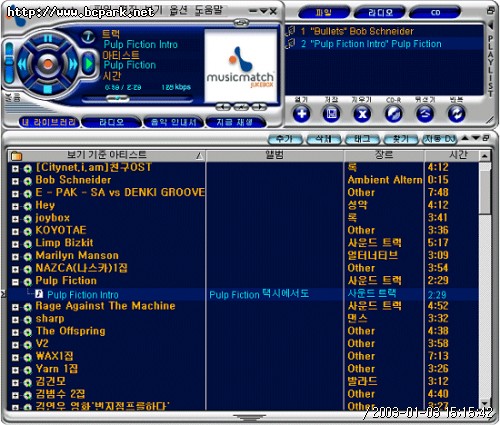The image size is (500, 425).
Task: Click the library scrollbar down arrow
Action: [x=485, y=404]
